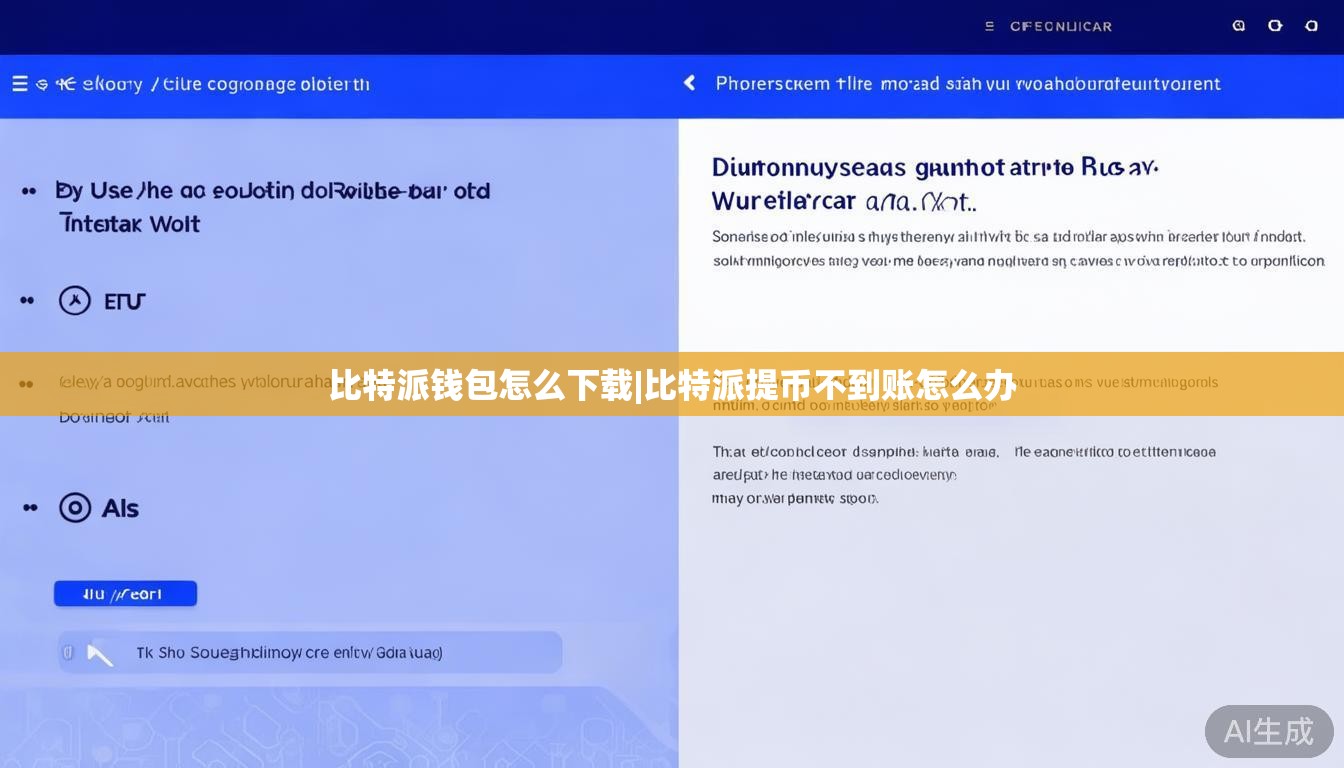
Task: Toggle the small clip icon inside the search field
Action: tap(68, 652)
